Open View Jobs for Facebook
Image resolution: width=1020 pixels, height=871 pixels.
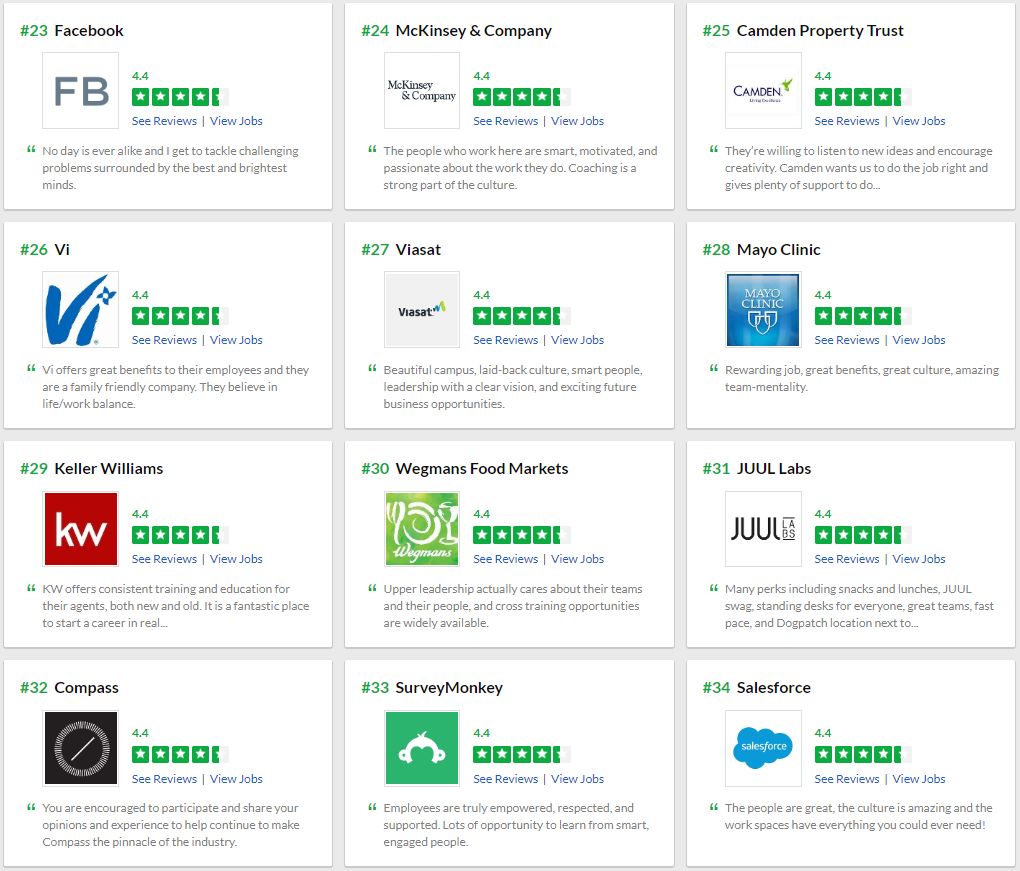(236, 121)
